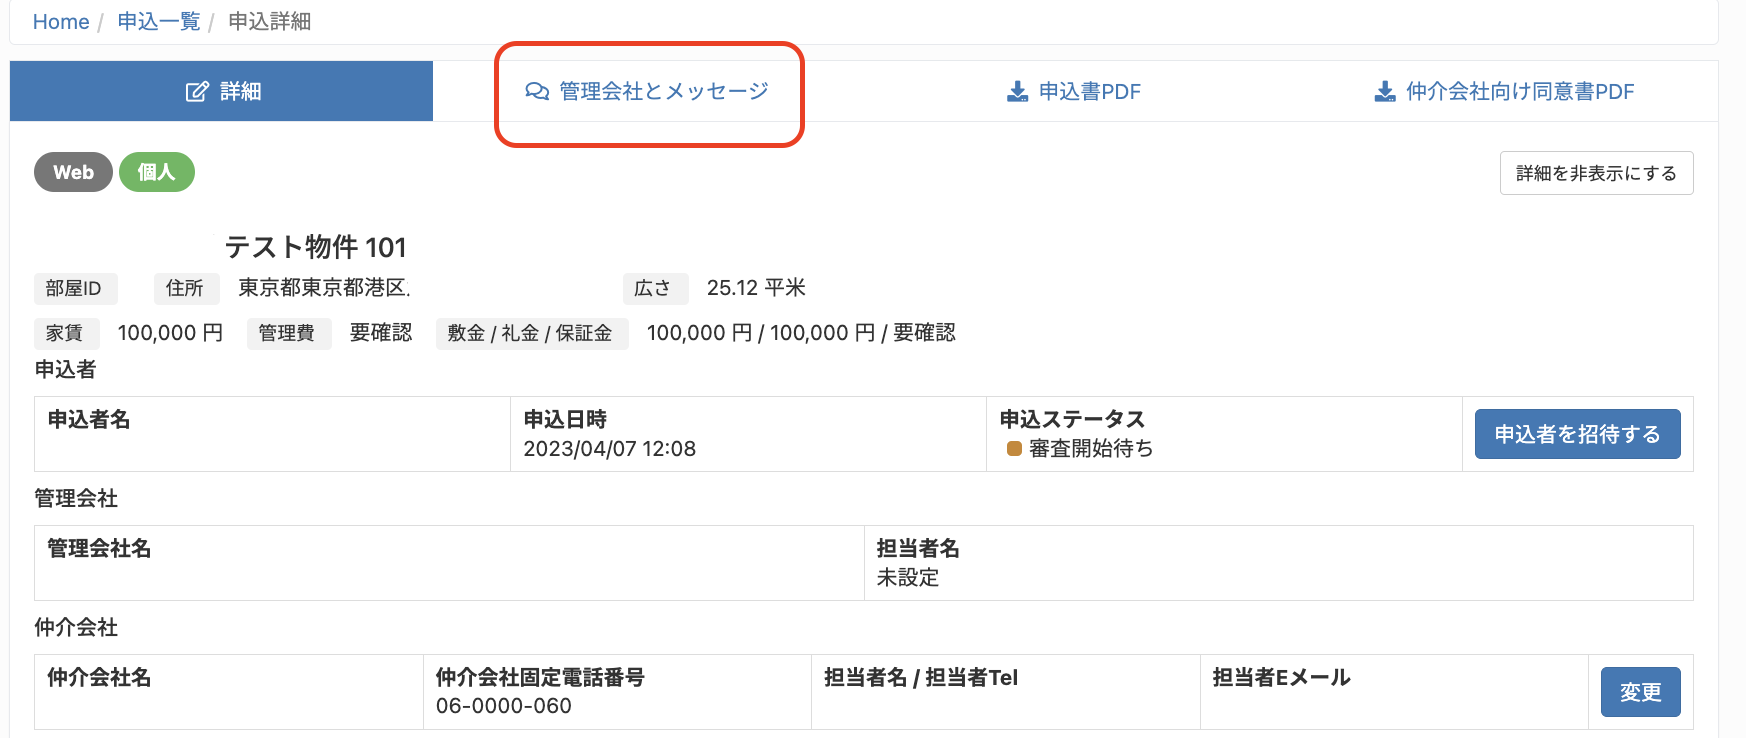
Task: Click address 東京都東京都港区
Action: pyautogui.click(x=324, y=288)
